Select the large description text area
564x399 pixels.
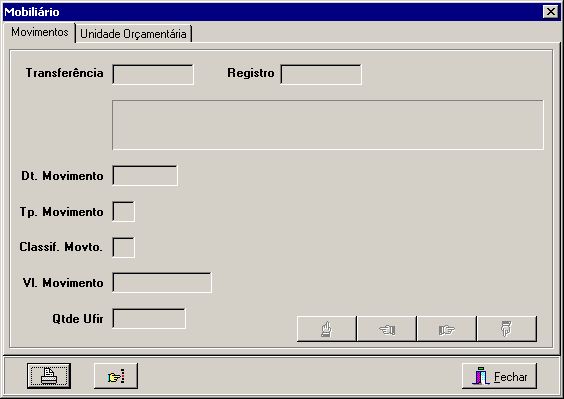click(328, 125)
